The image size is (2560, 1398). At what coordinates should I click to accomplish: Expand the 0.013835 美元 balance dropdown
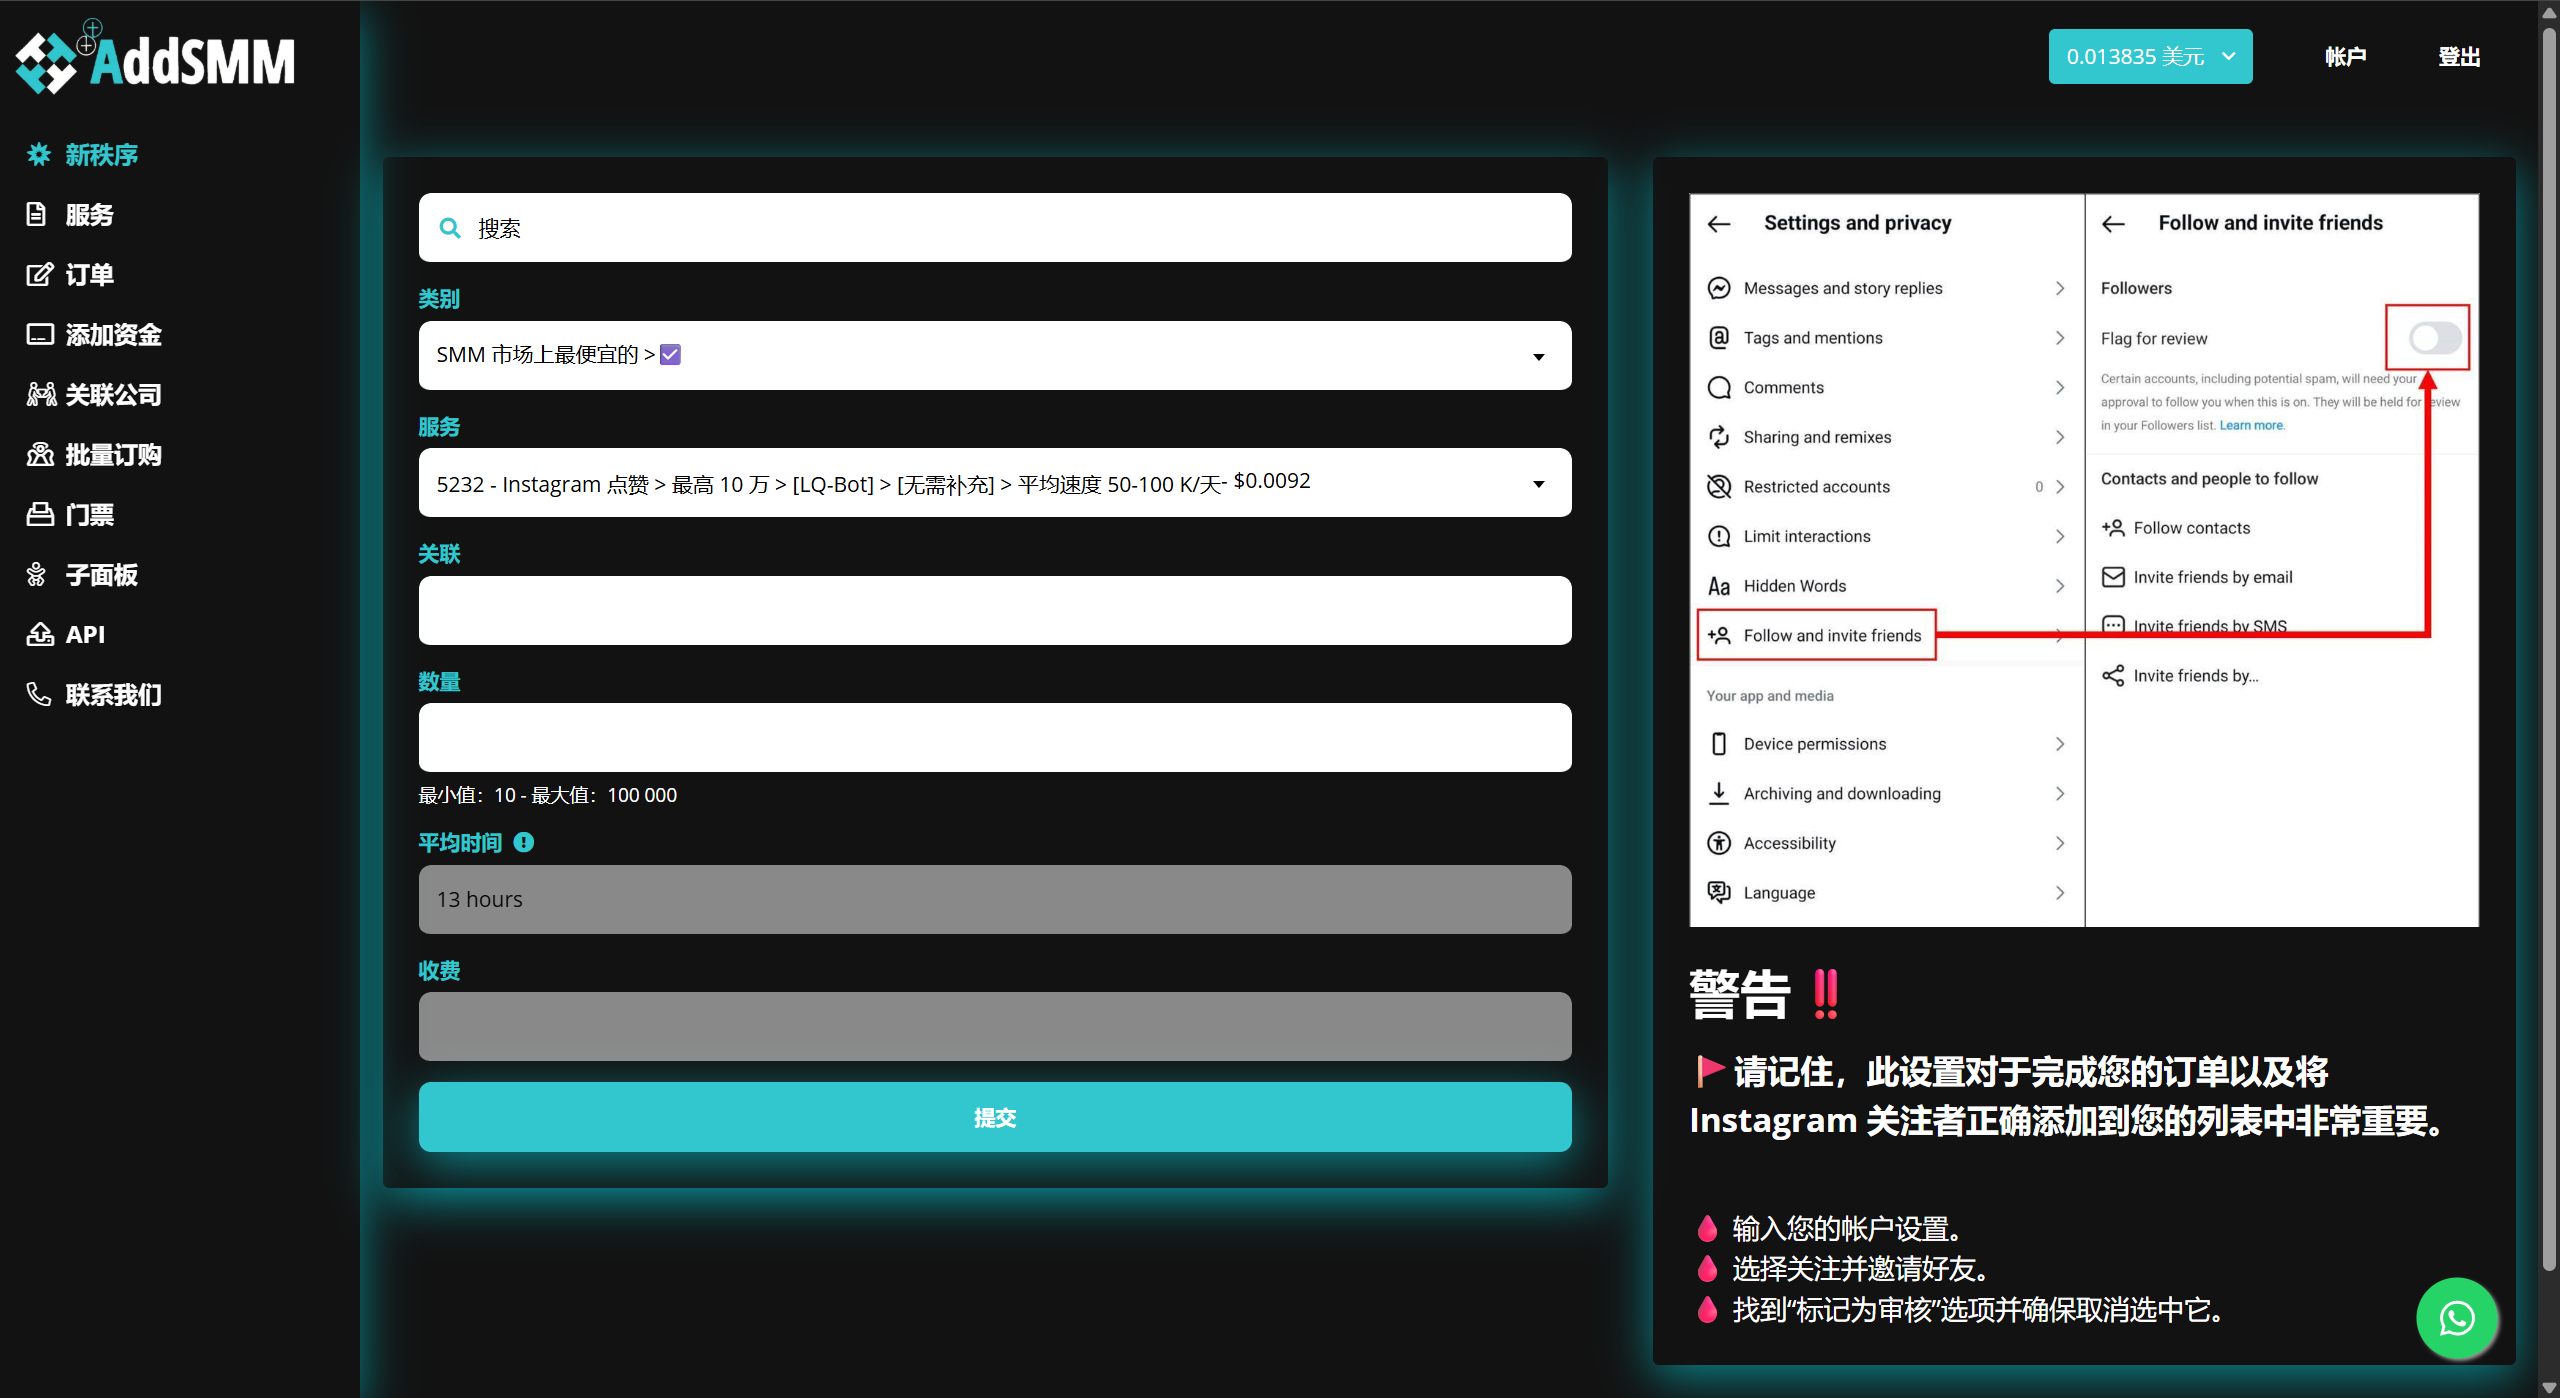pos(2150,56)
